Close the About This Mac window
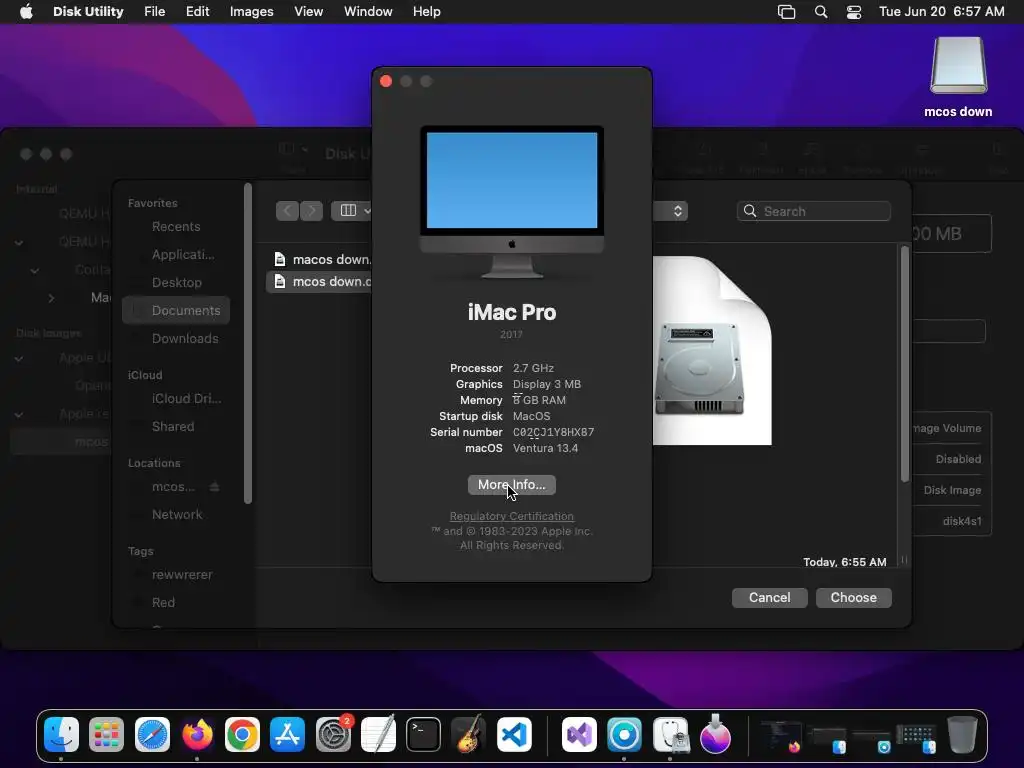 click(x=386, y=81)
